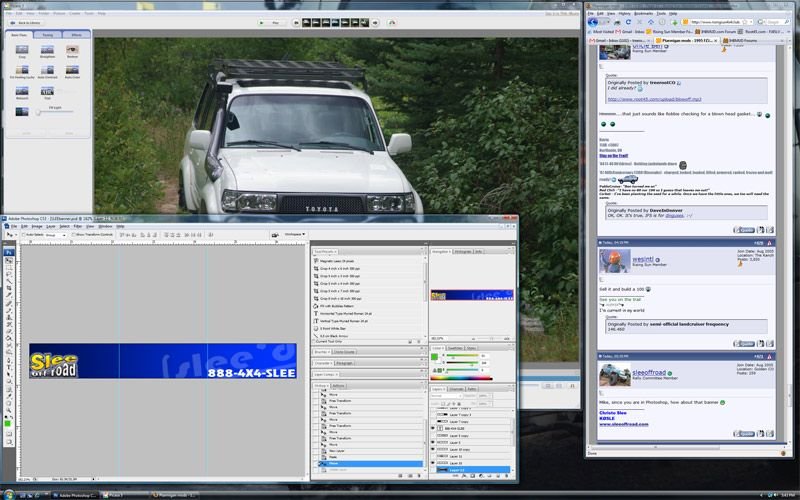Click Firefox back navigation button
800x500 pixels.
click(593, 22)
